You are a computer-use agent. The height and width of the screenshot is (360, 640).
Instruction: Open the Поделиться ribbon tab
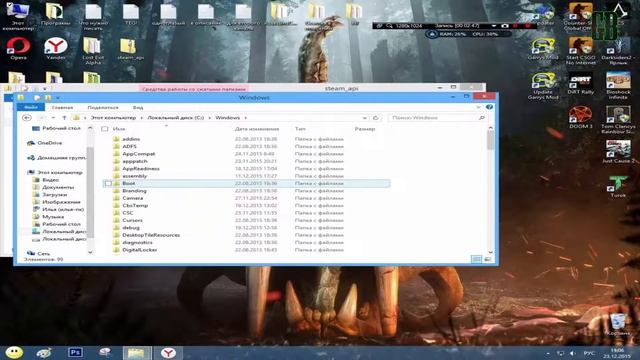(103, 107)
